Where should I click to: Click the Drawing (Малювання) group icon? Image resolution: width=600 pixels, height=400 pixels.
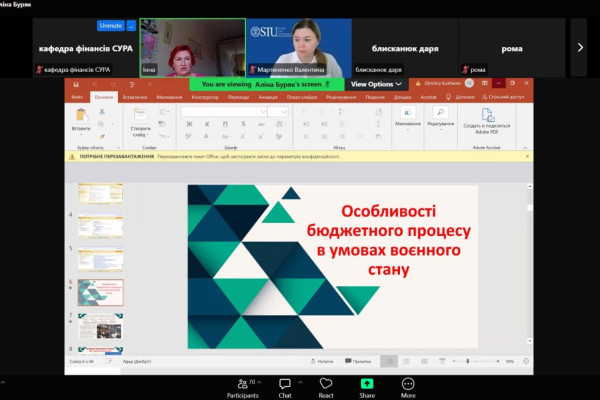pos(408,113)
